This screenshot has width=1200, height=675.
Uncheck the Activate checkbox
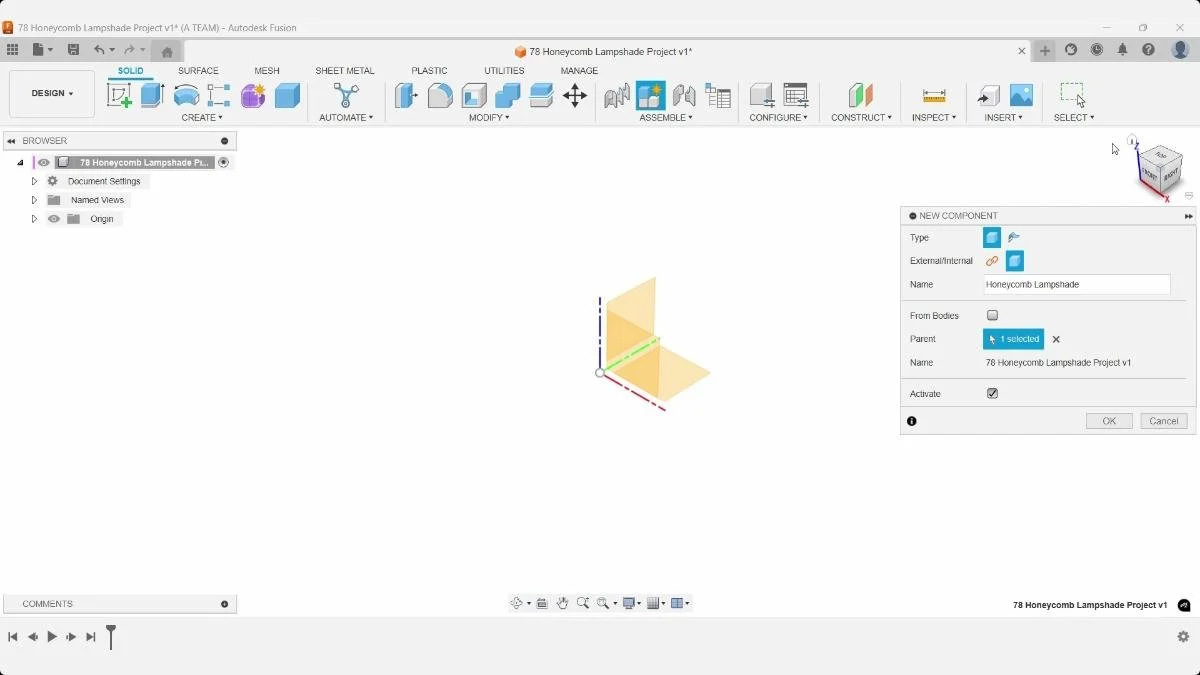[992, 393]
